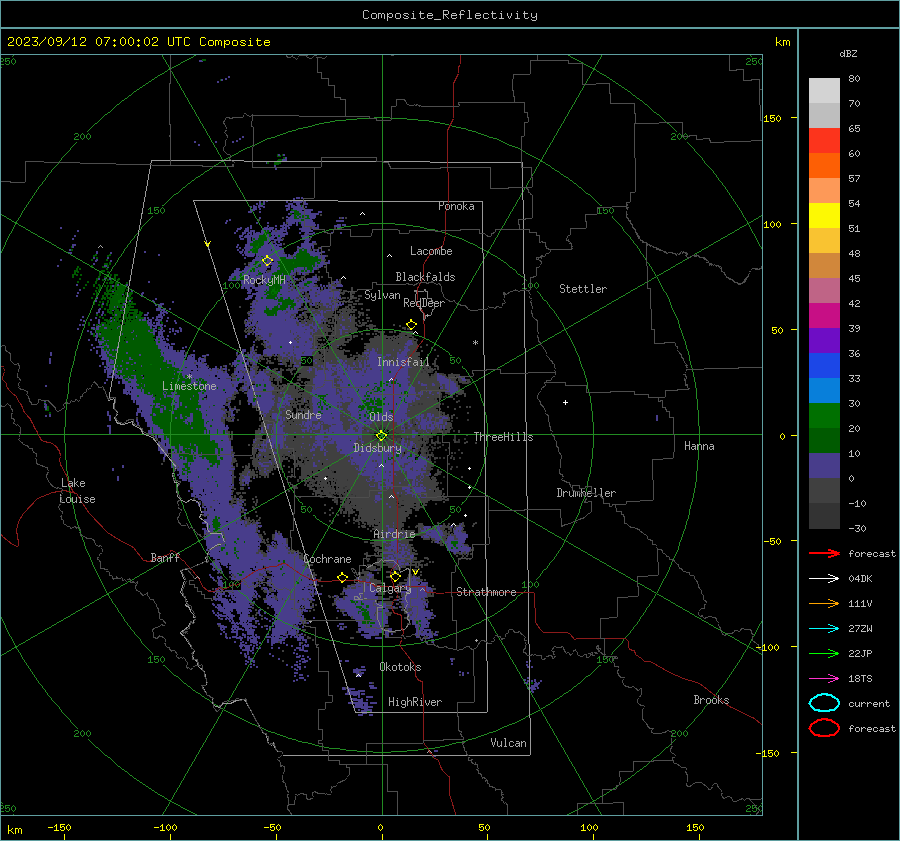The height and width of the screenshot is (841, 900).
Task: Click the 100 tick label on right axis
Action: click(772, 224)
